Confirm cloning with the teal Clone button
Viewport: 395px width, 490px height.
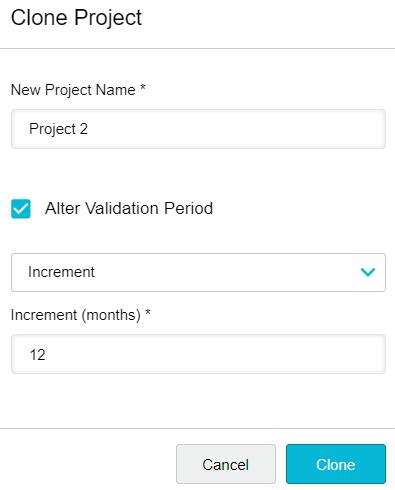tap(336, 464)
